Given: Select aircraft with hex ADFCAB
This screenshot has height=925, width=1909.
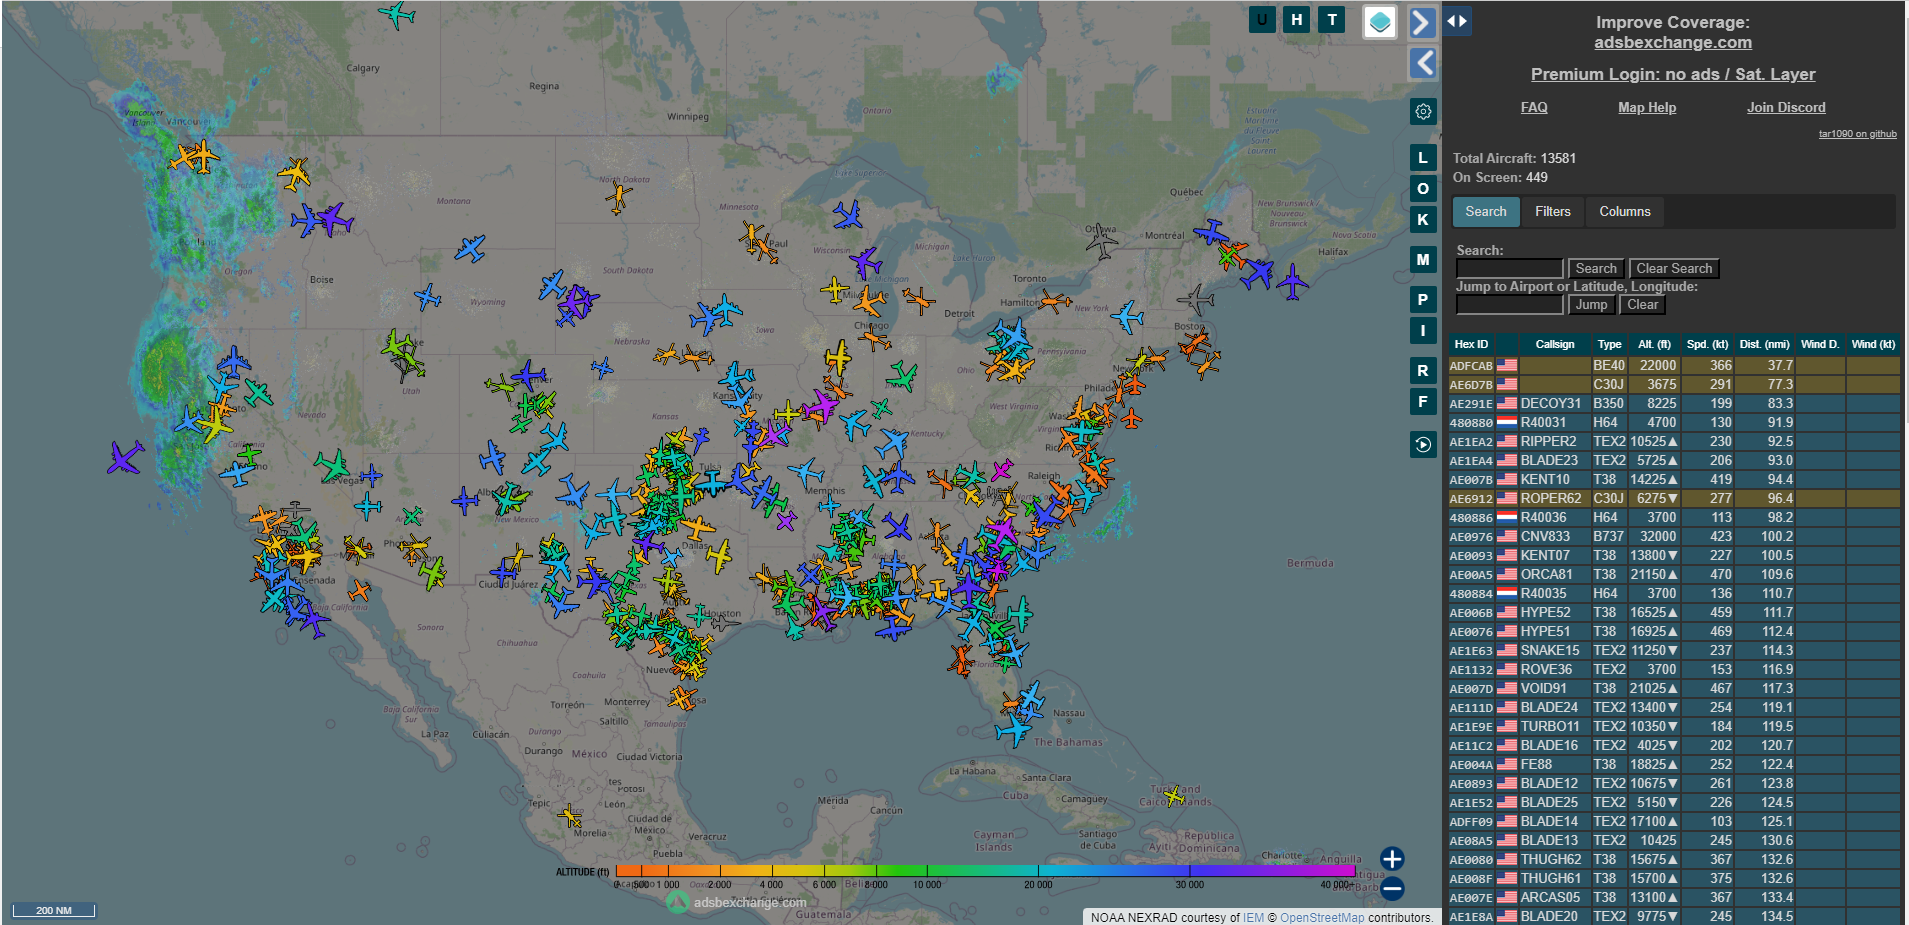Looking at the screenshot, I should pos(1674,365).
